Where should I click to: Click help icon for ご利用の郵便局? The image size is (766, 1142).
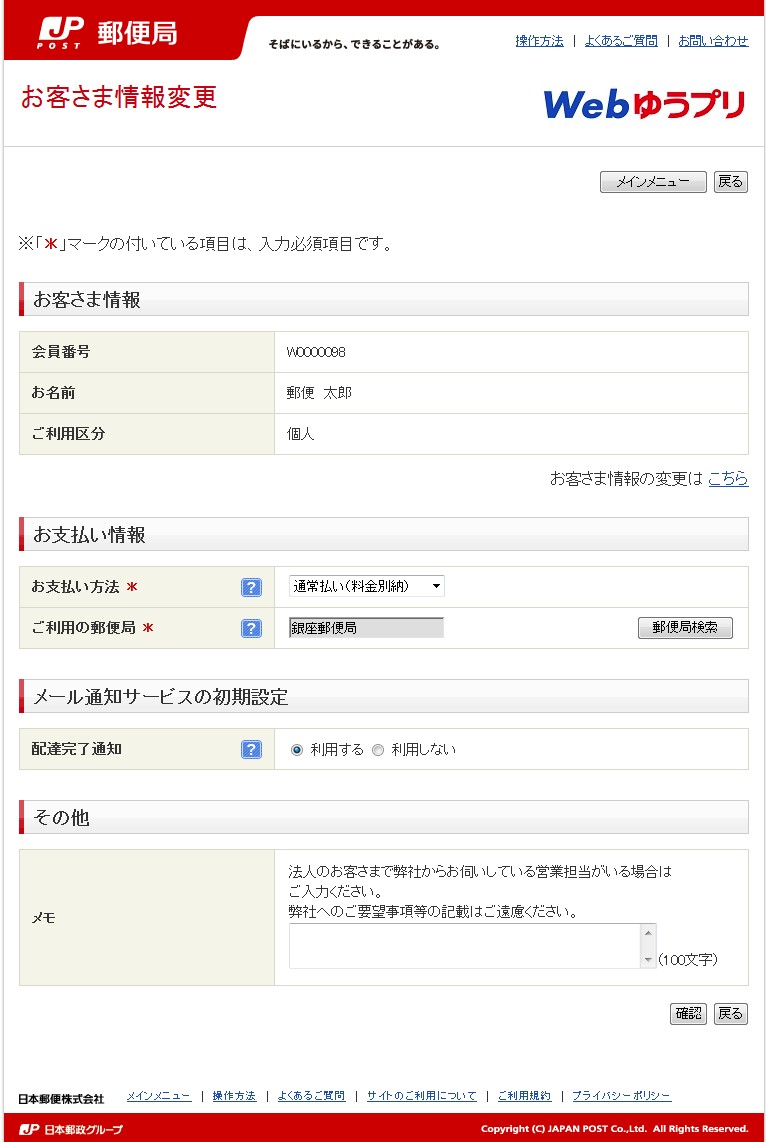(251, 628)
